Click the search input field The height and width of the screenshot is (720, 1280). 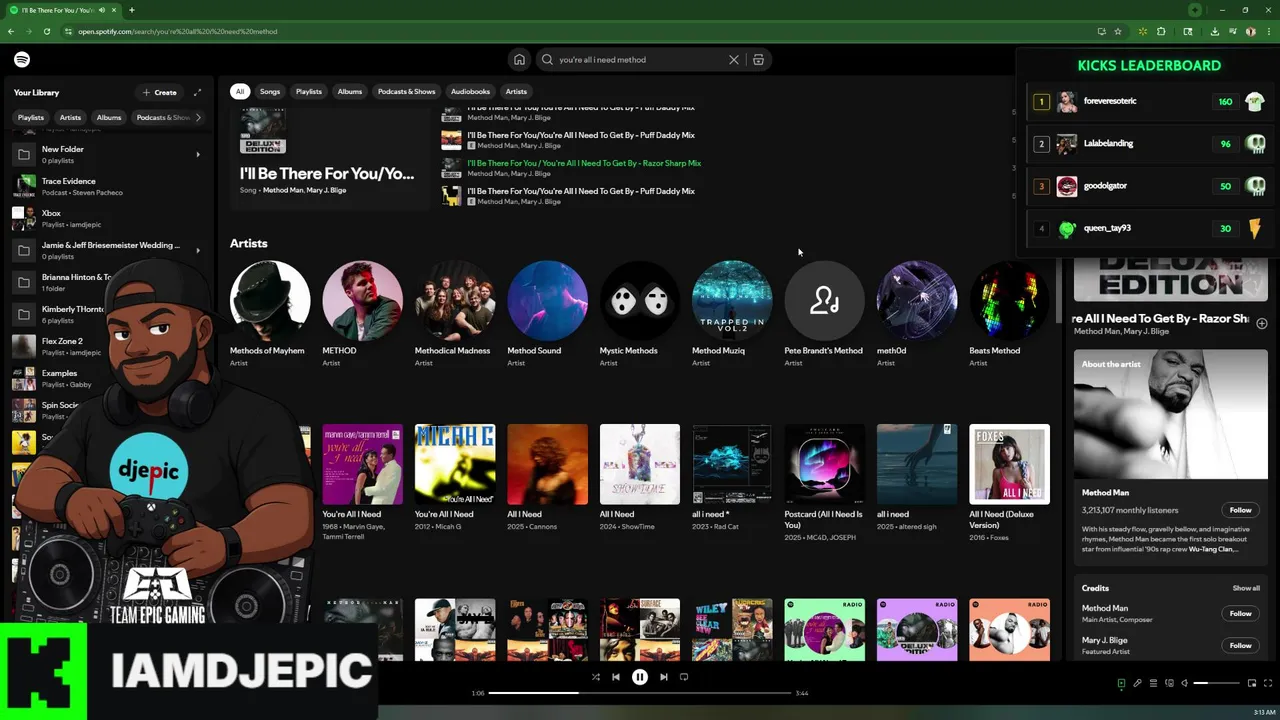pyautogui.click(x=640, y=59)
